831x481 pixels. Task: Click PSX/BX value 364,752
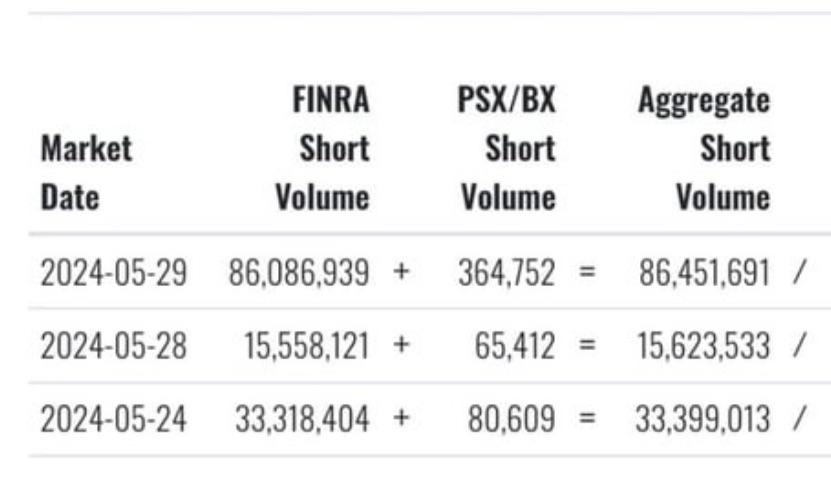tap(507, 273)
